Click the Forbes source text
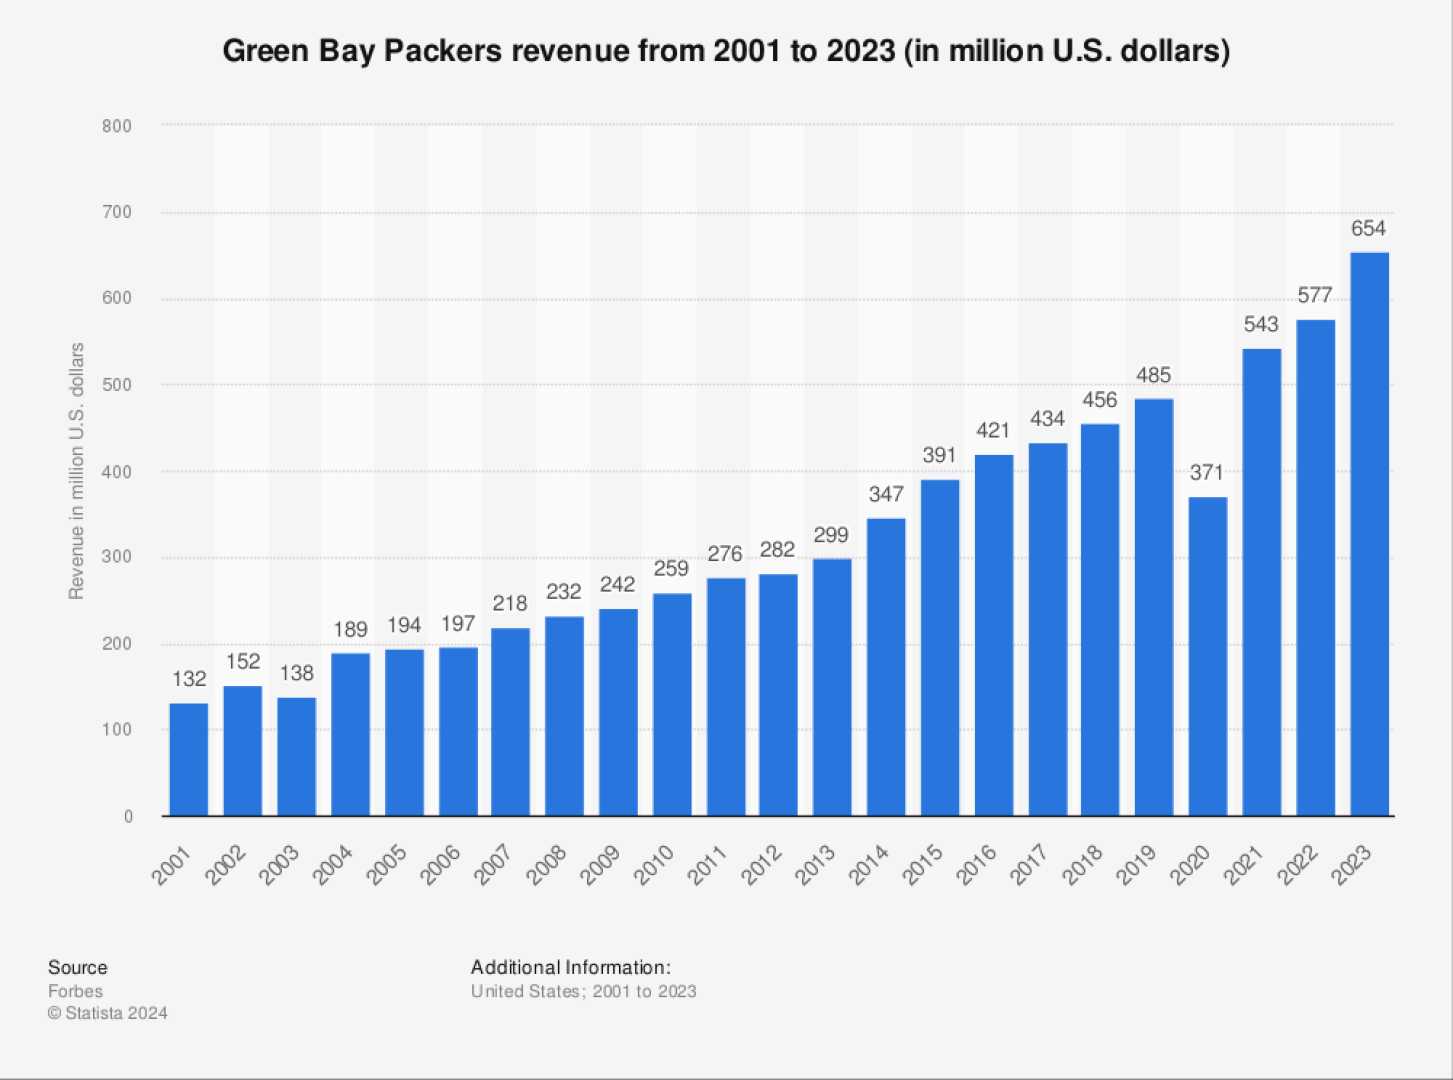 click(75, 991)
